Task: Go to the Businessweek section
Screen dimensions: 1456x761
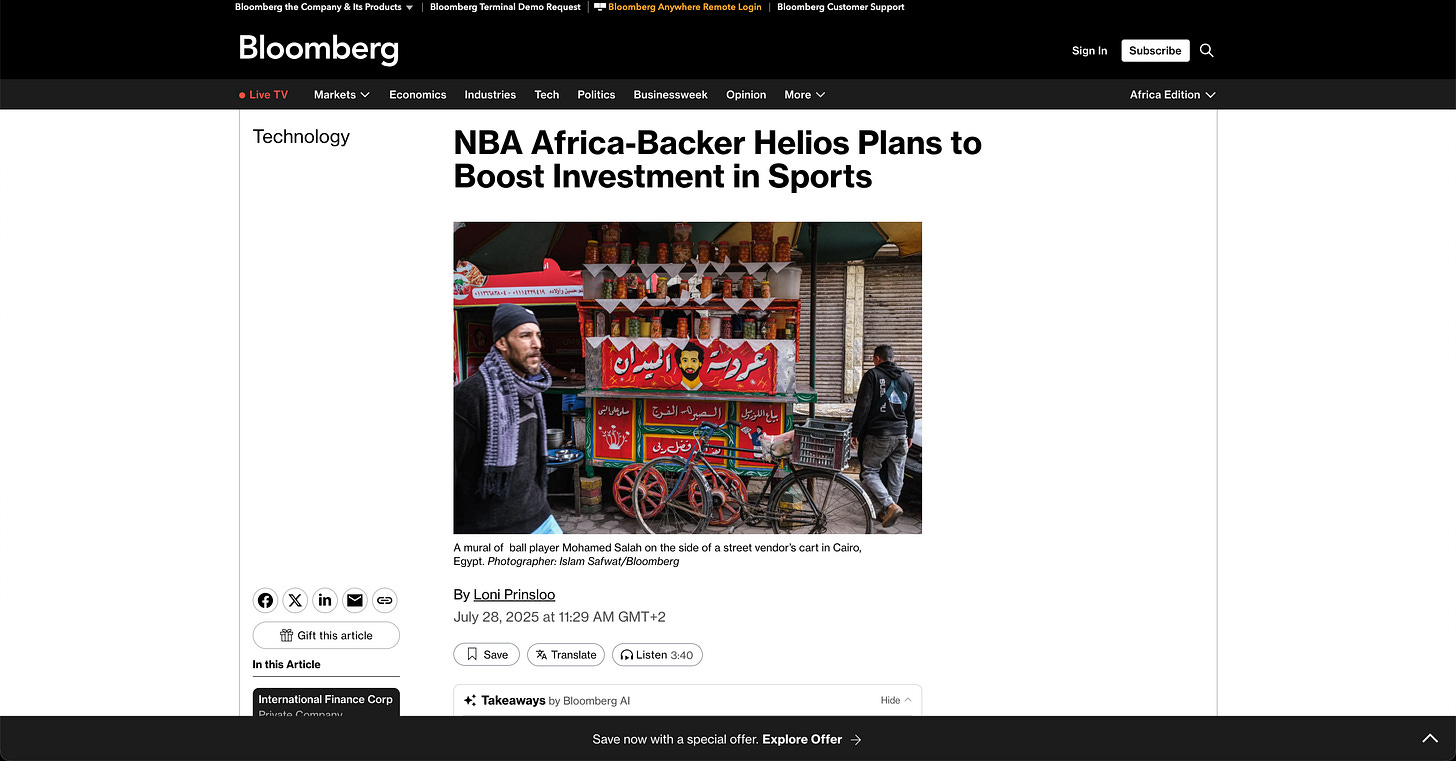Action: (670, 94)
